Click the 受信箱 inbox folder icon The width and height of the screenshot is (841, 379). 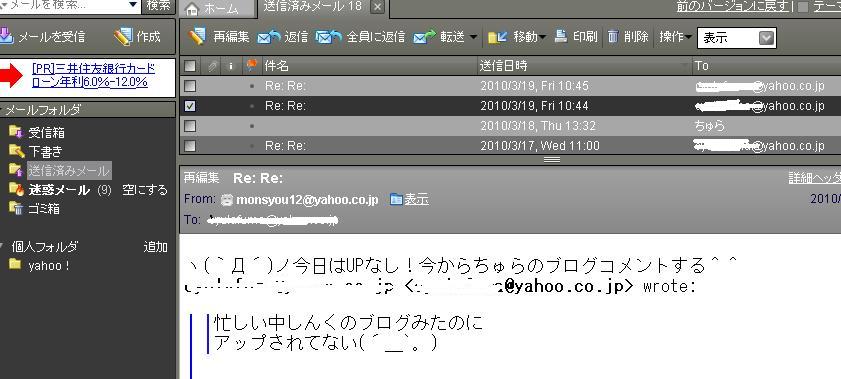tap(16, 131)
